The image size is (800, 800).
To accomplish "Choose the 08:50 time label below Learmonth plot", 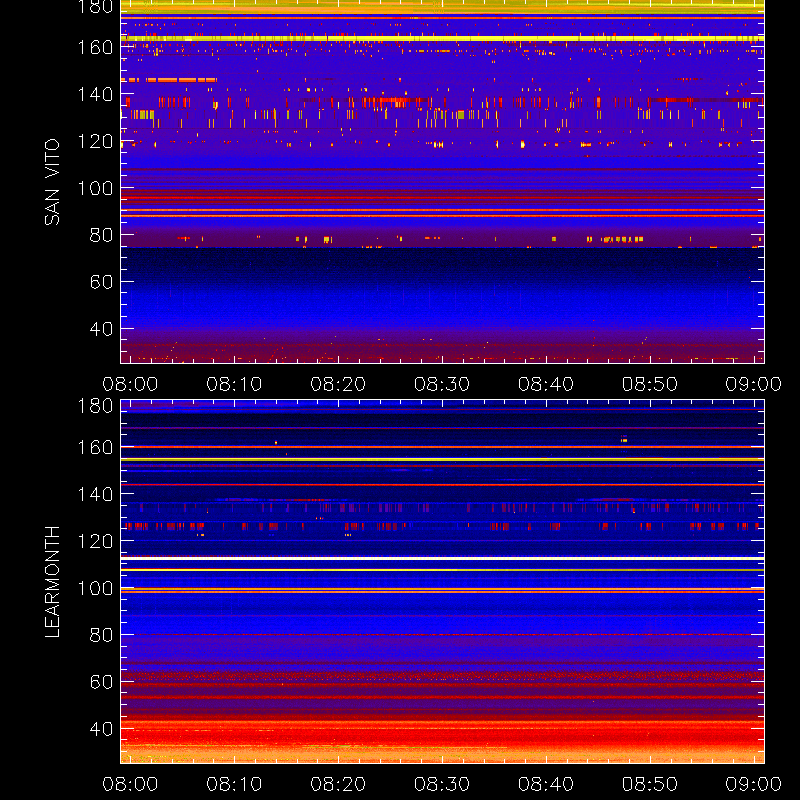I will 650,784.
